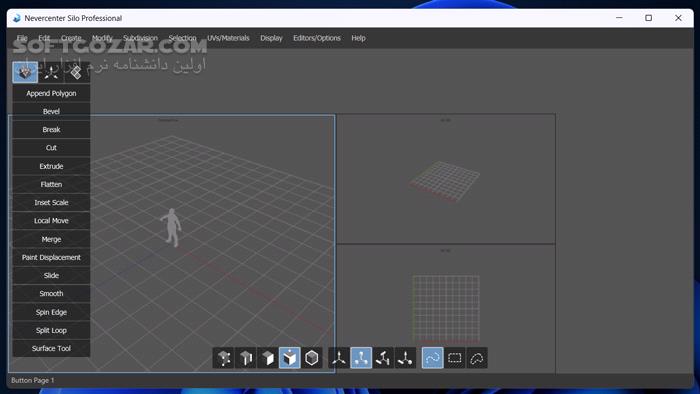The image size is (700, 394).
Task: Click the 'Button Page 1' status text
Action: click(33, 380)
